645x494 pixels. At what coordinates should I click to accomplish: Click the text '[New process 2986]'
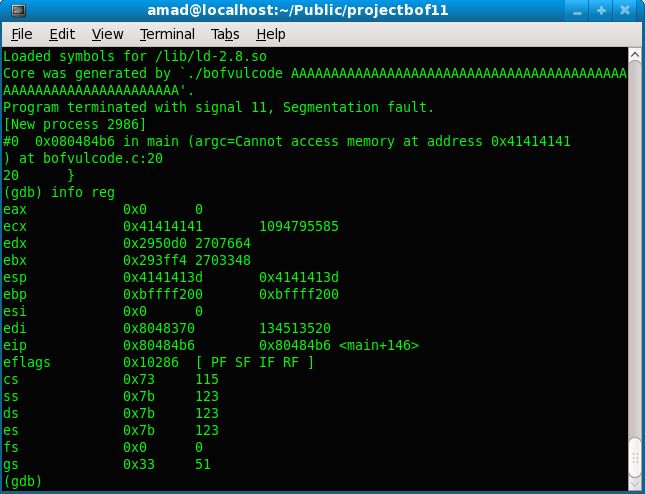[75, 124]
